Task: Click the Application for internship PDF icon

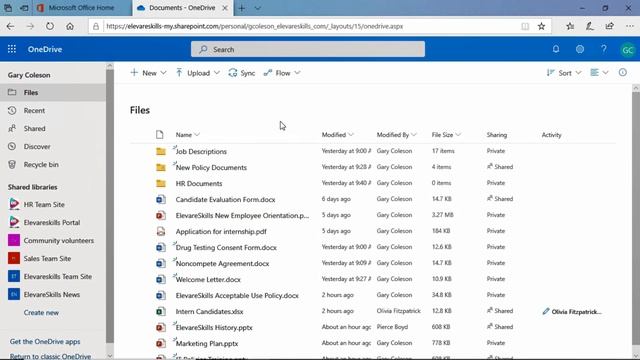Action: (161, 231)
